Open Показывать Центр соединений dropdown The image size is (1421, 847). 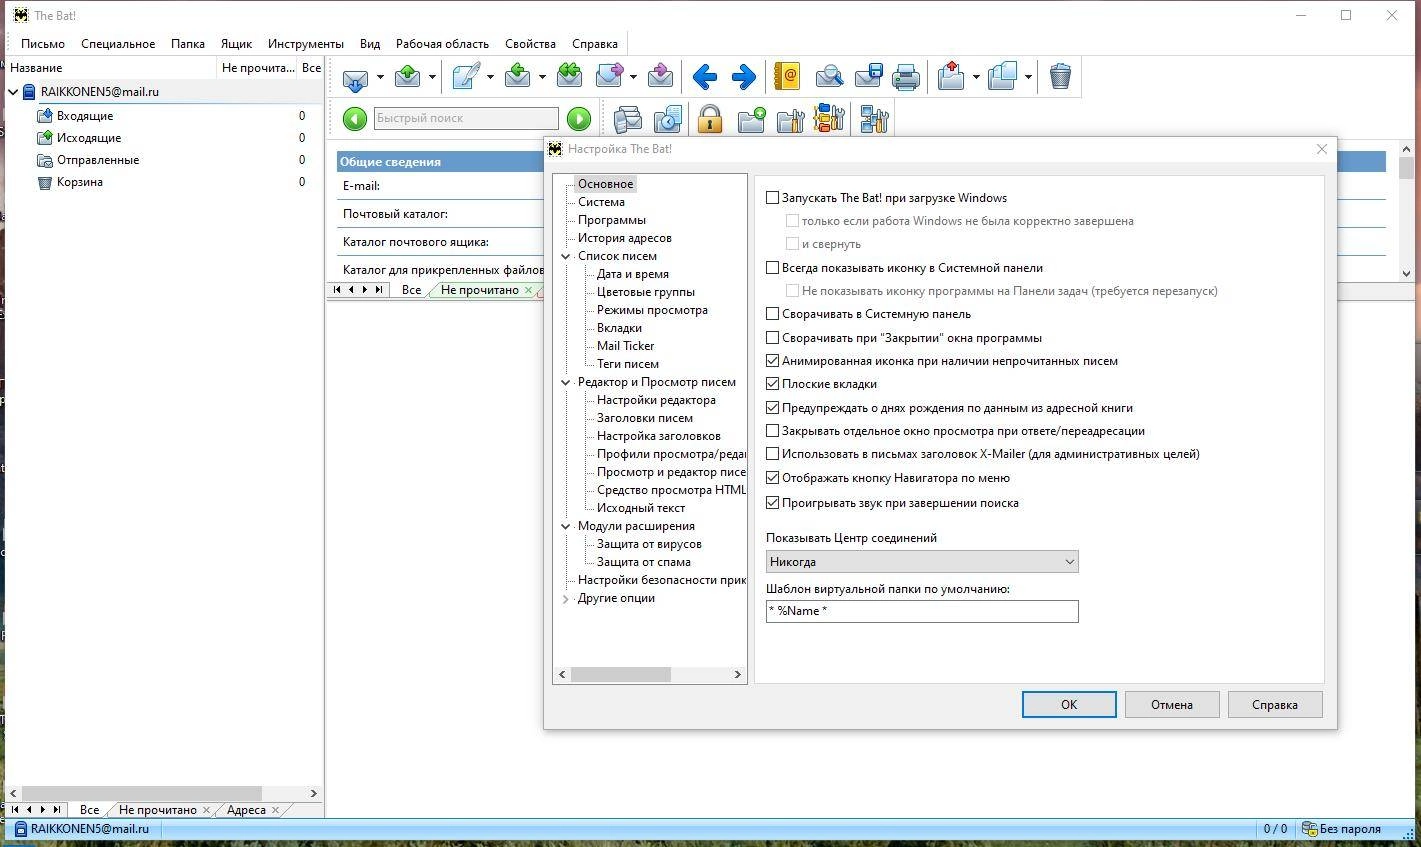tap(922, 562)
